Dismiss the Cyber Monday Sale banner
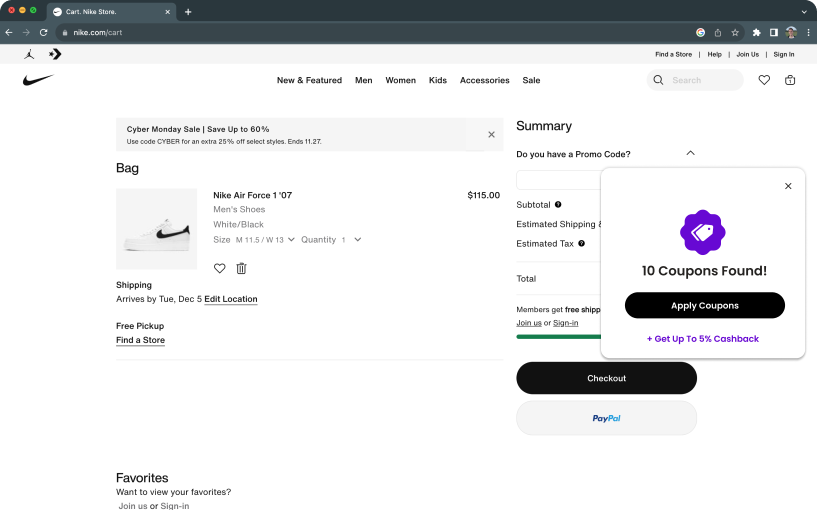 491,134
